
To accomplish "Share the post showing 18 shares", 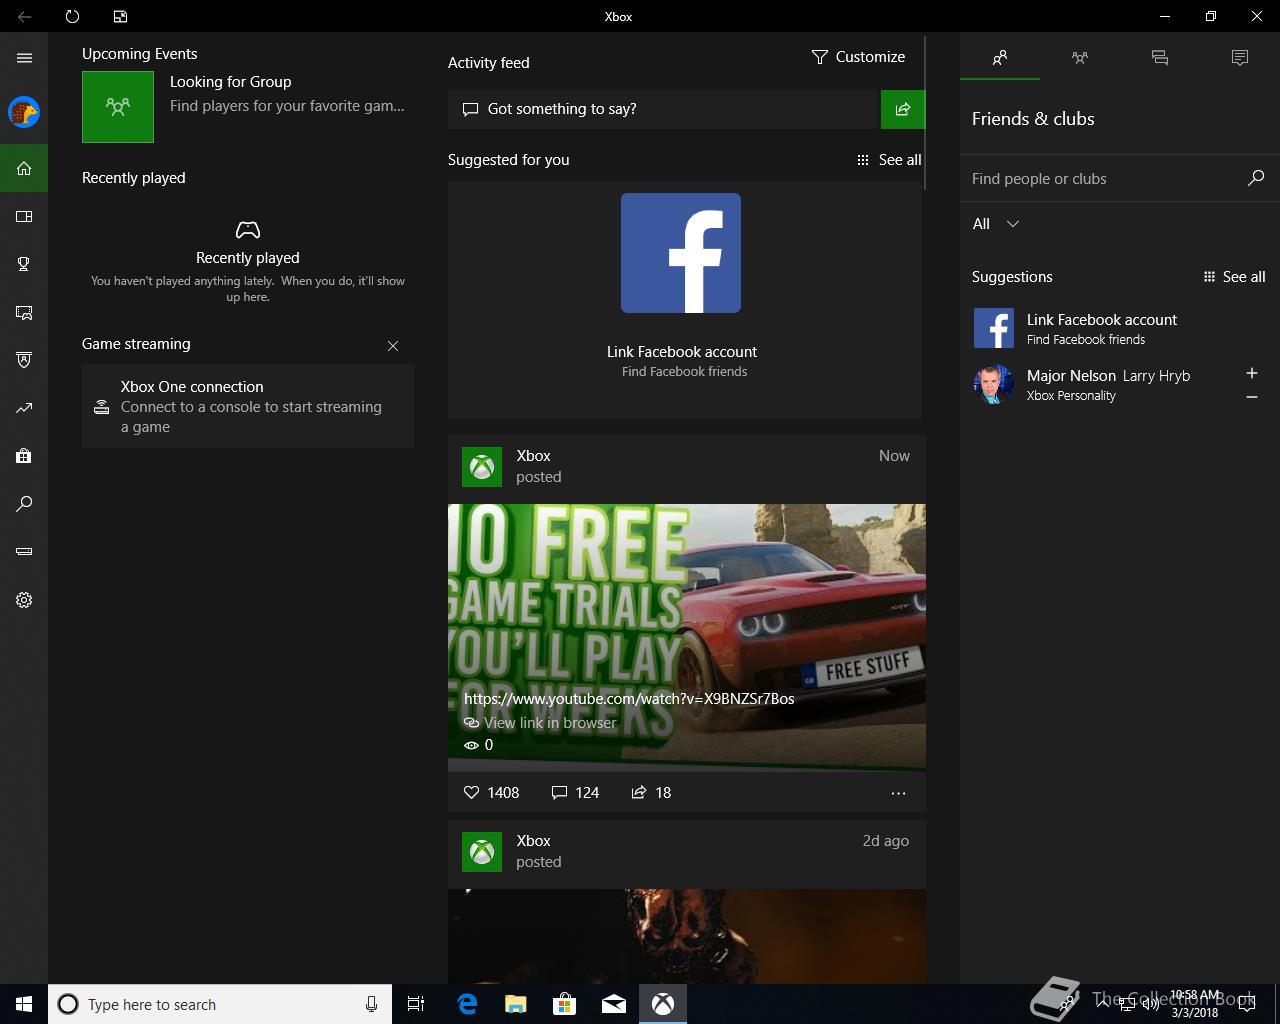I will pyautogui.click(x=651, y=792).
